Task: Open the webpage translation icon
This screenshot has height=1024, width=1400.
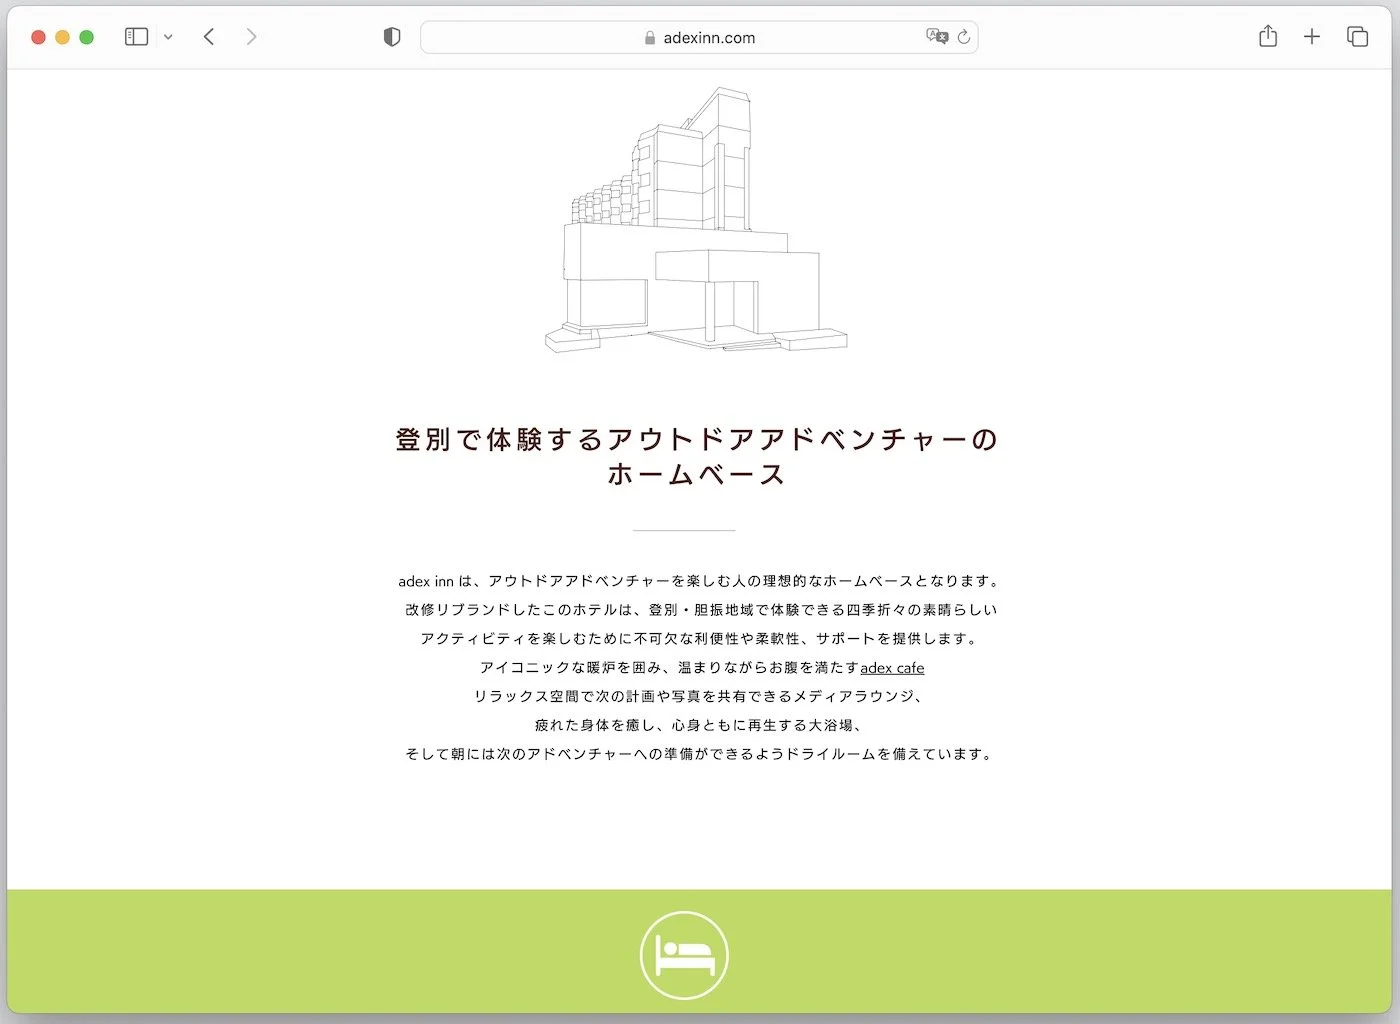Action: [936, 36]
